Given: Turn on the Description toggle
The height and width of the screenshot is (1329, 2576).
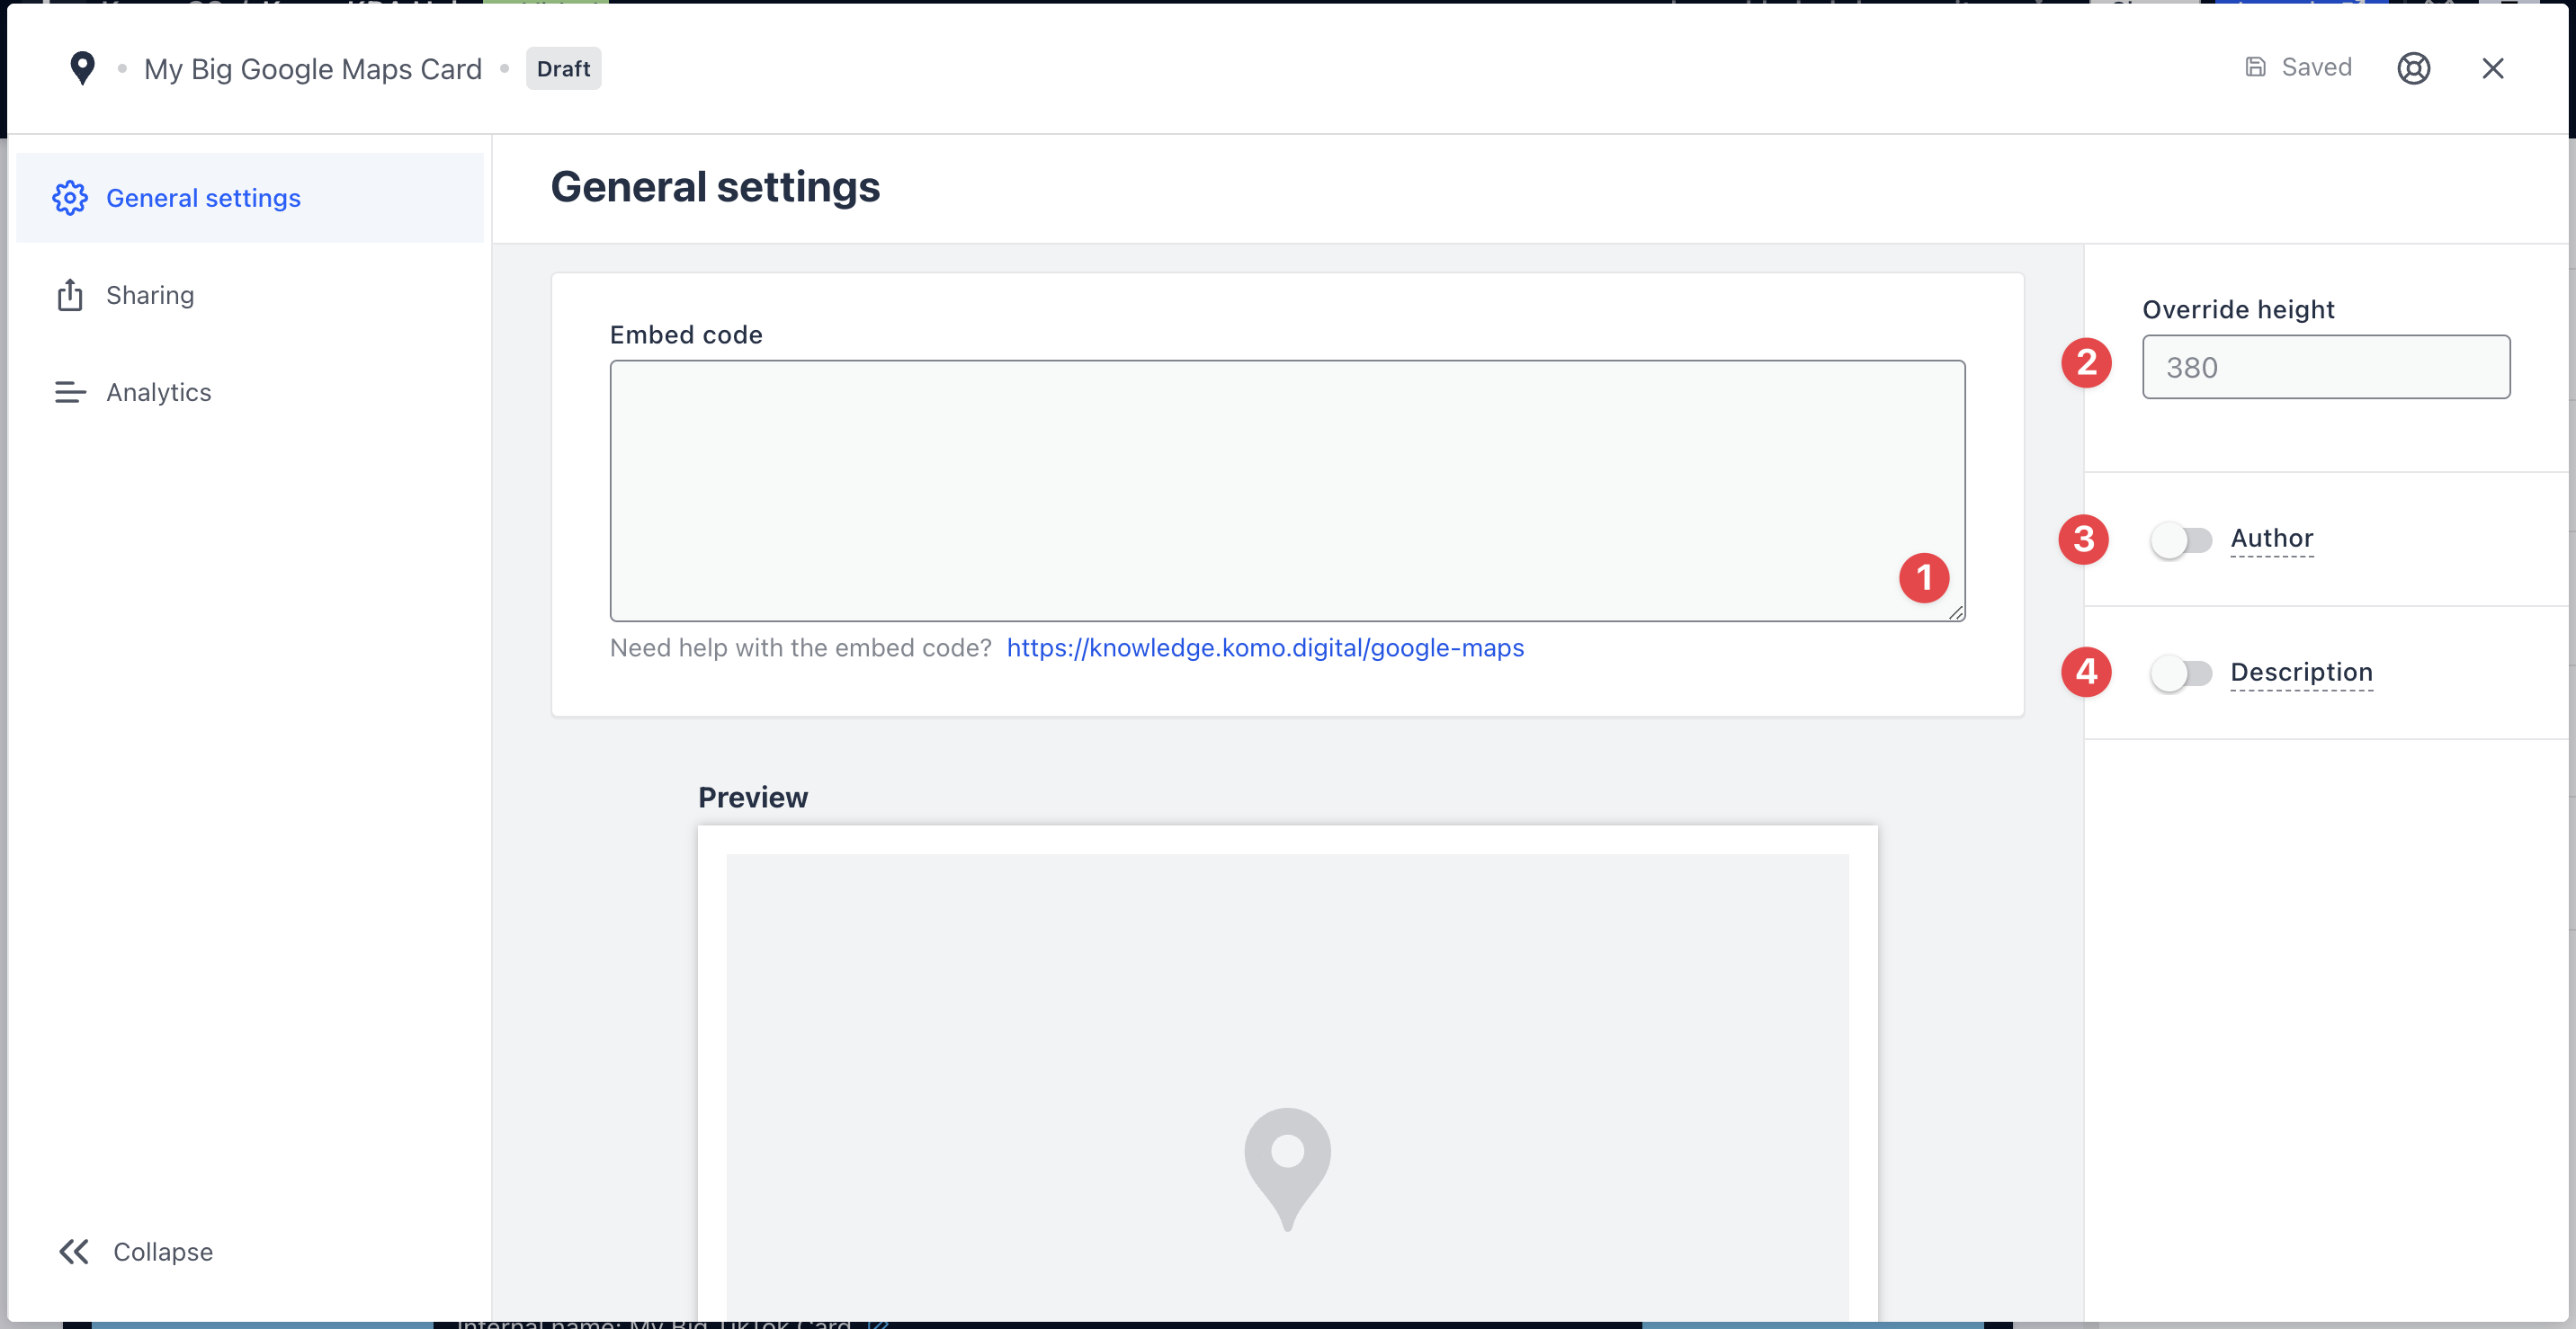Looking at the screenshot, I should 2181,673.
